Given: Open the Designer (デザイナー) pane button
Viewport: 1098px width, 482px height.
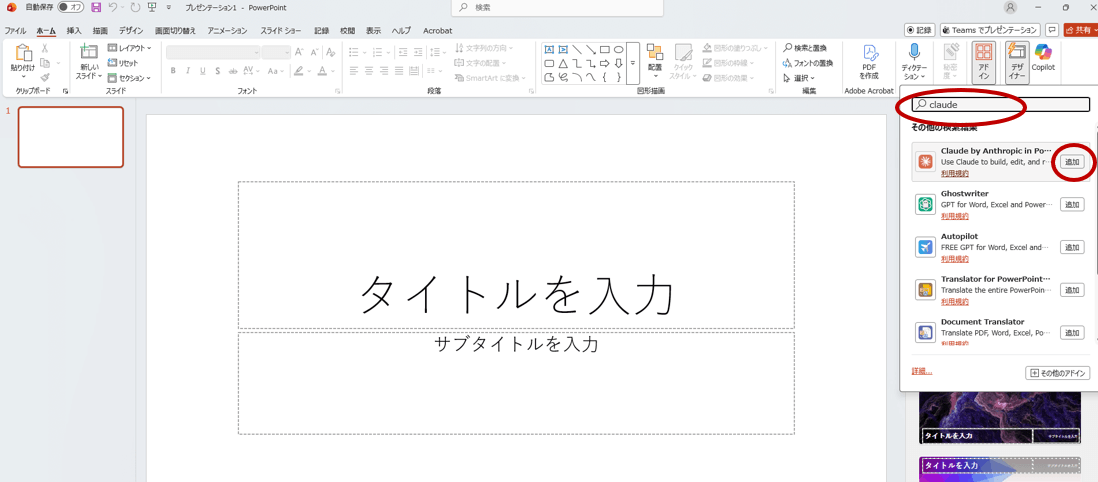Looking at the screenshot, I should tap(1016, 60).
